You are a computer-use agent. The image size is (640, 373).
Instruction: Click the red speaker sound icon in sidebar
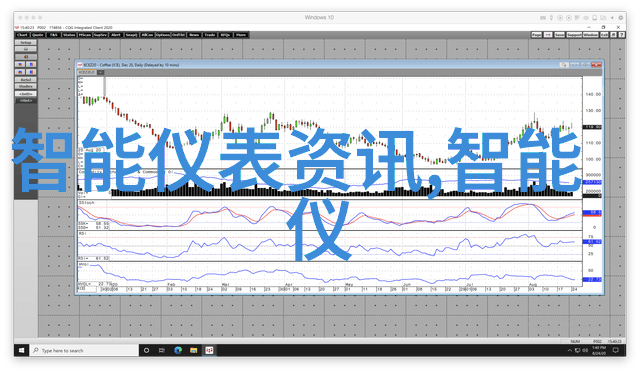[x=26, y=57]
